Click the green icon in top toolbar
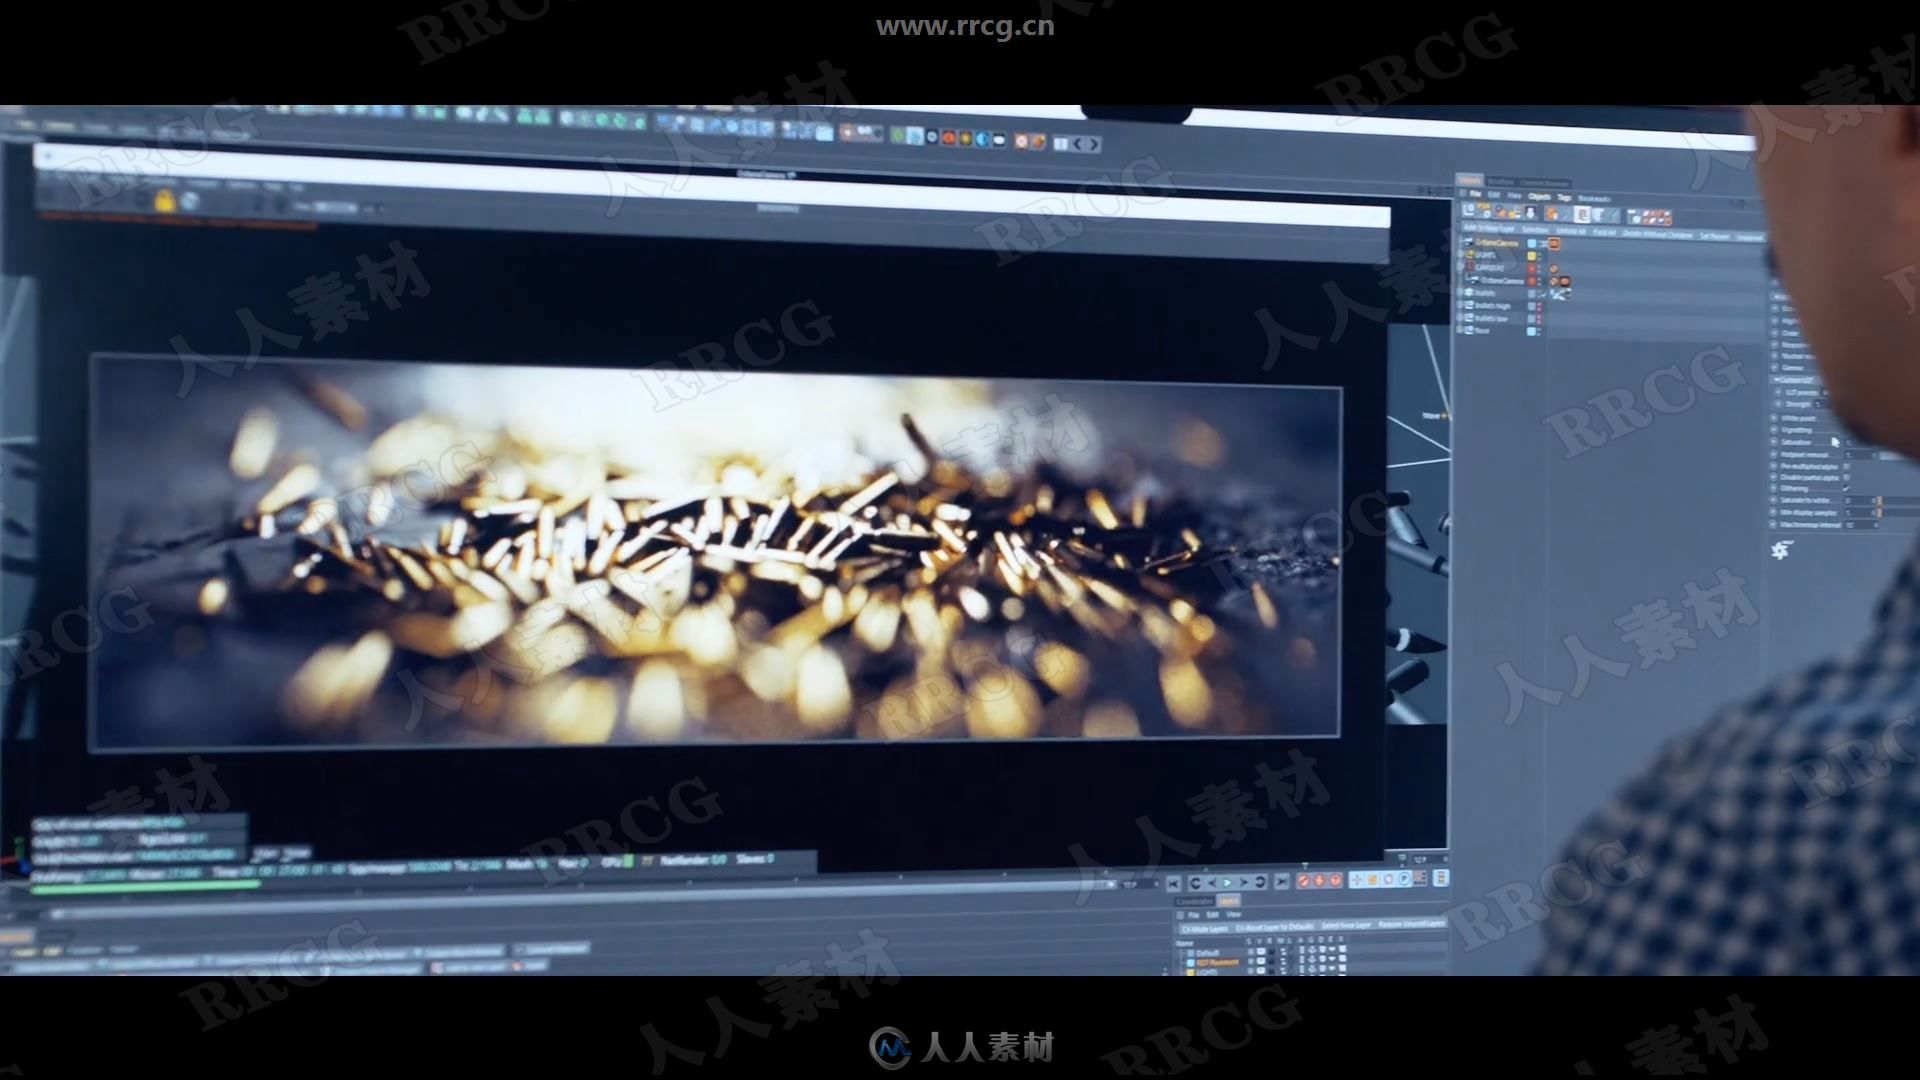Viewport: 1920px width, 1080px height. click(x=898, y=136)
